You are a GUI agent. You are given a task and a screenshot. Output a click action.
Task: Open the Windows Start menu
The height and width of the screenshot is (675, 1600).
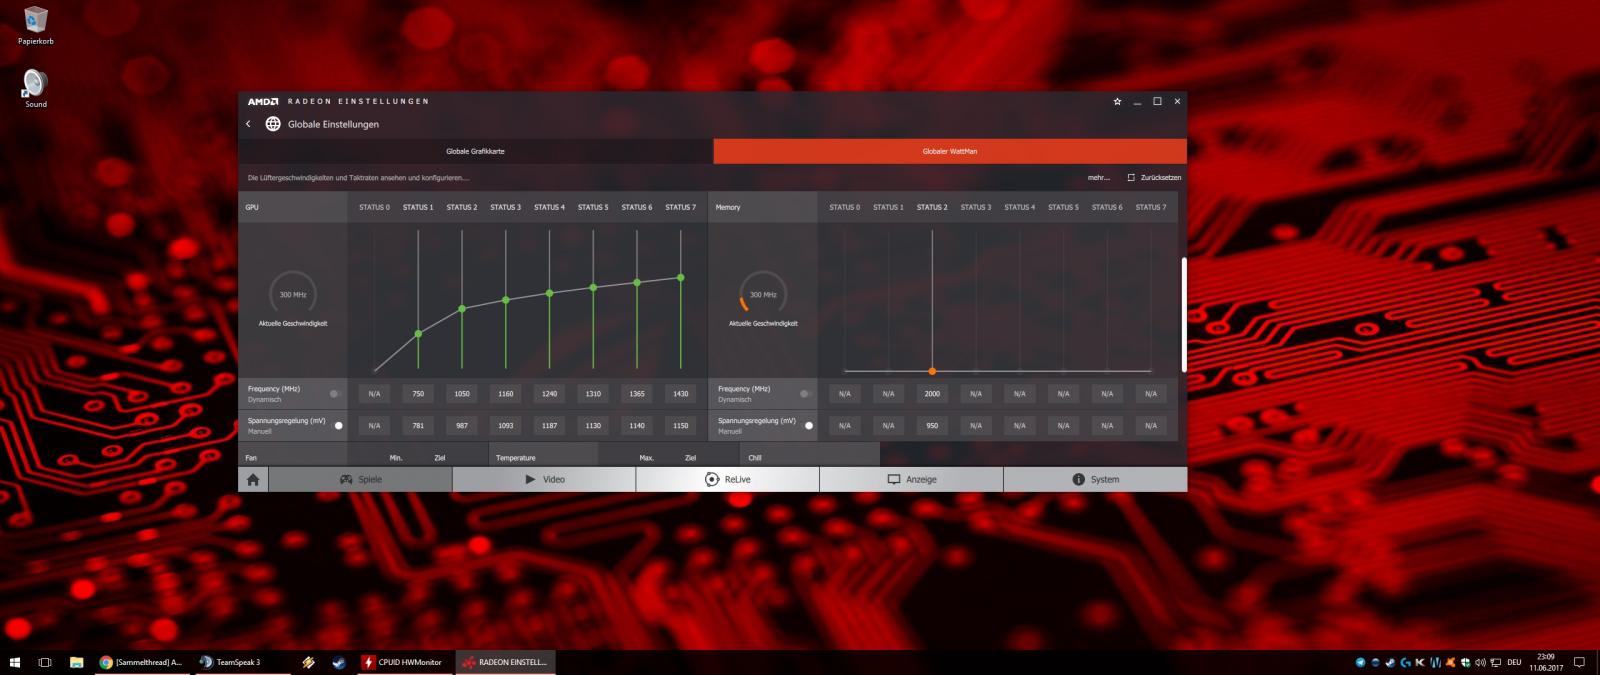pyautogui.click(x=15, y=662)
